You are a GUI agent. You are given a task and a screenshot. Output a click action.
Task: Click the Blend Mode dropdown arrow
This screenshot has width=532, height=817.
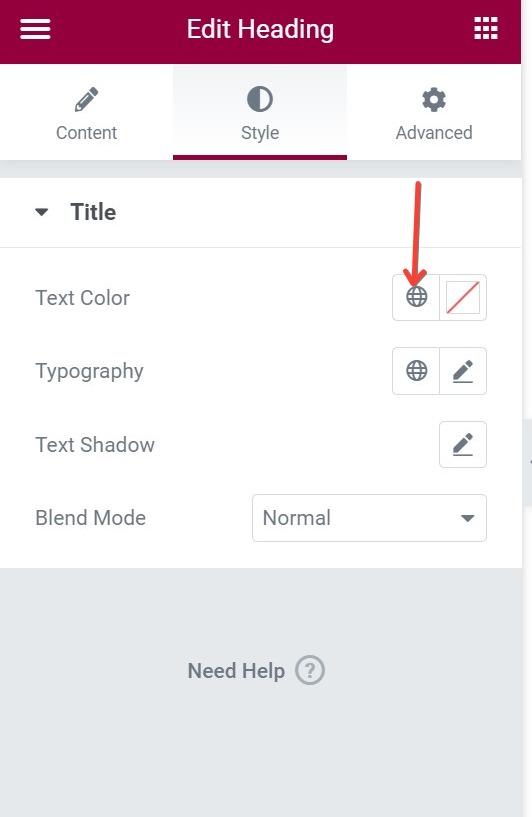point(467,518)
